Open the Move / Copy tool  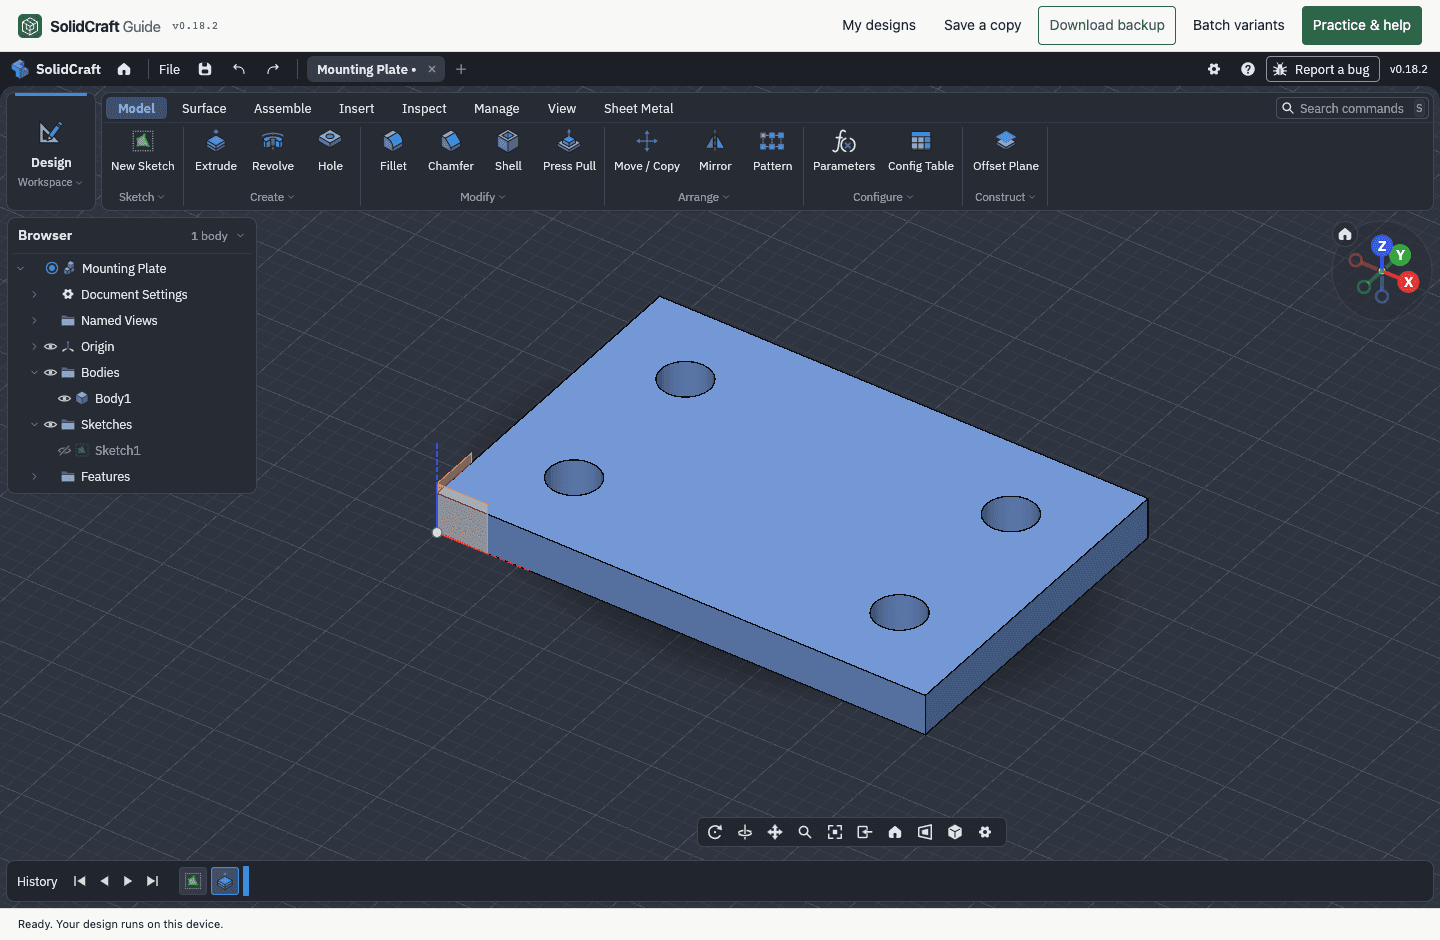(x=647, y=152)
